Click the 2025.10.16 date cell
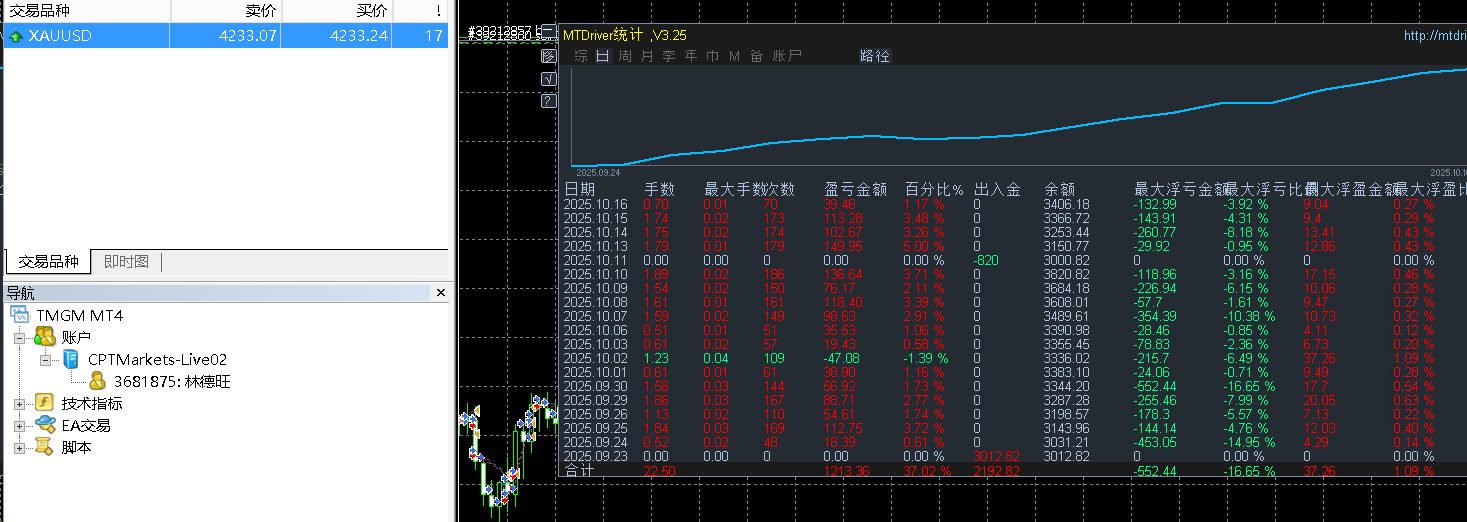 595,204
